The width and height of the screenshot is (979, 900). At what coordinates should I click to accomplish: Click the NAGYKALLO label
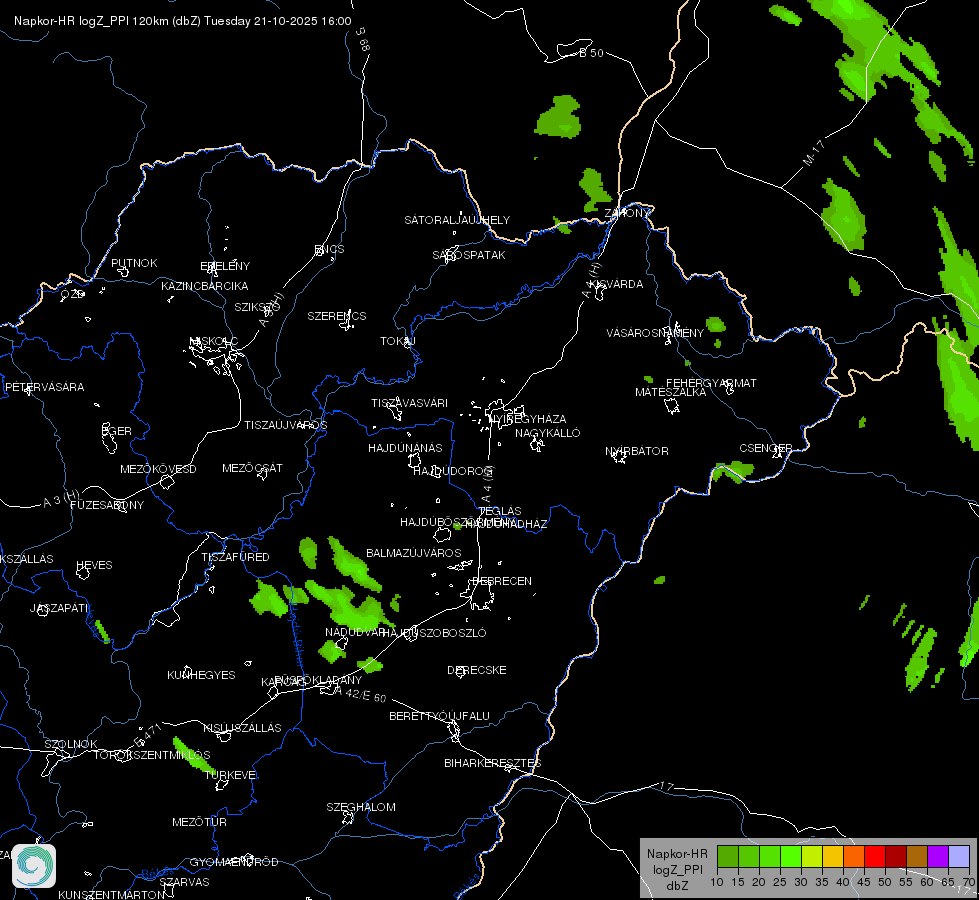point(548,433)
